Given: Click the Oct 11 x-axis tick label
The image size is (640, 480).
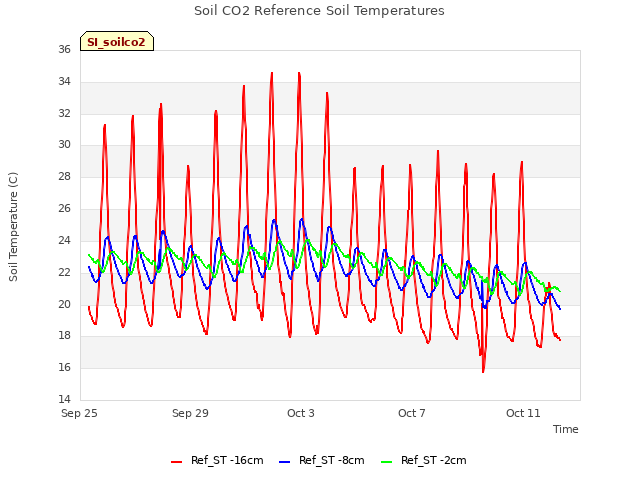Looking at the screenshot, I should click(x=523, y=413).
